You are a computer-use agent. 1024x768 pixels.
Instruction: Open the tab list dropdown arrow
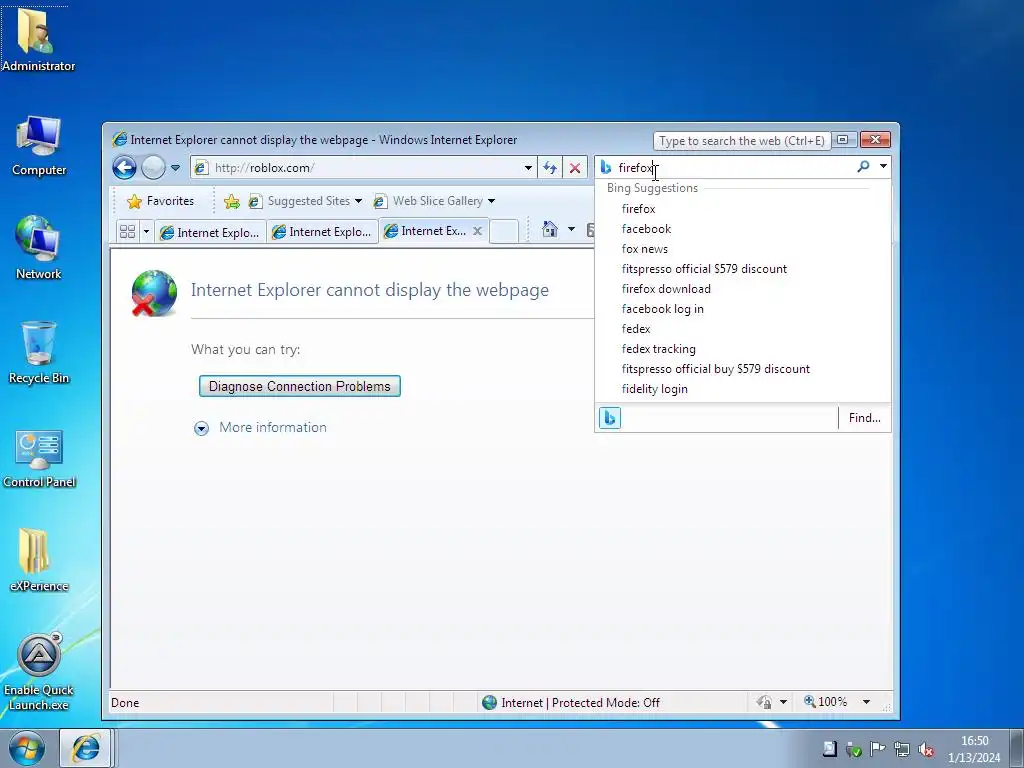coord(146,231)
